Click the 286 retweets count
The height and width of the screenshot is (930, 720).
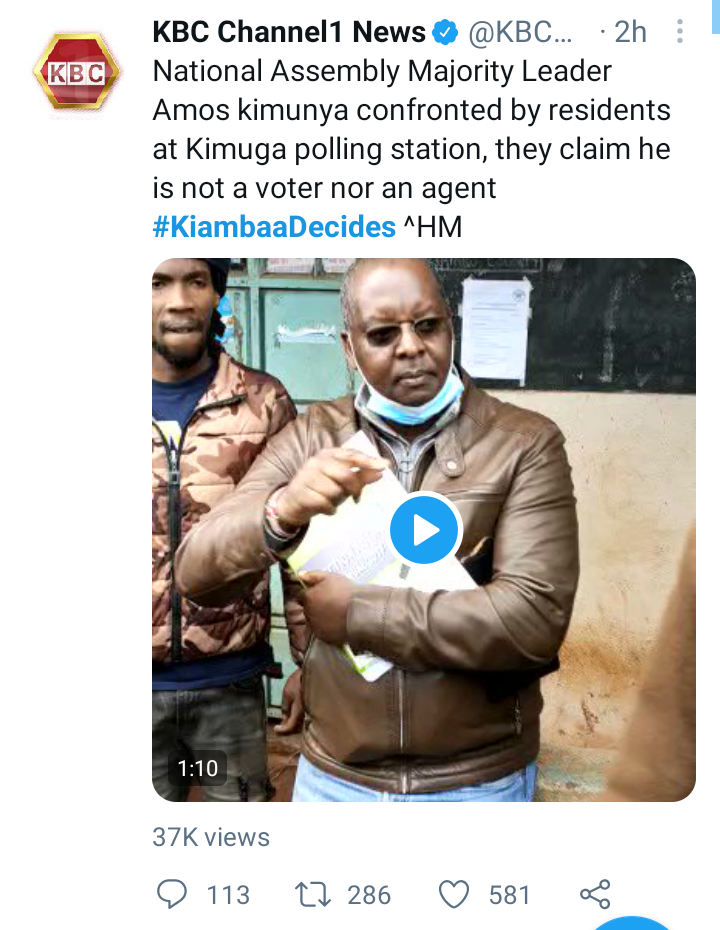click(x=369, y=893)
